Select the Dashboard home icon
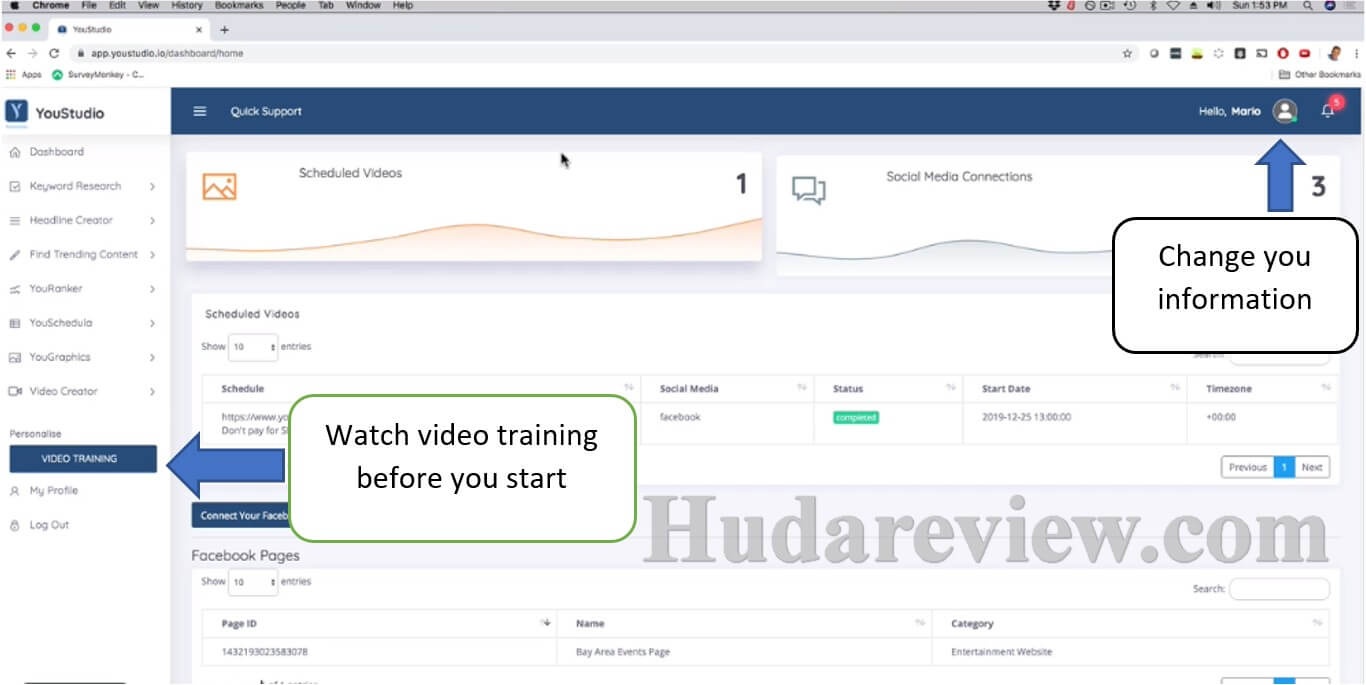Viewport: 1366px width, 685px height. tap(14, 152)
